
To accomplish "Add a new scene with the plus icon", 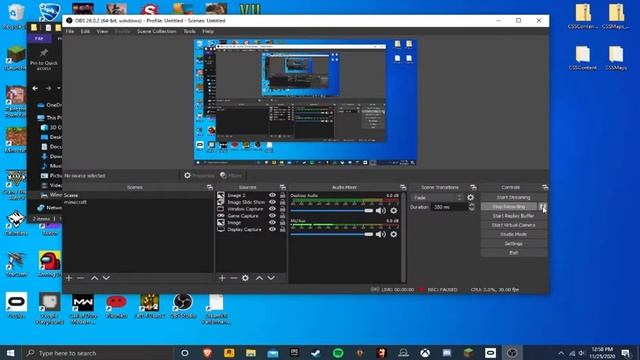I will point(69,278).
